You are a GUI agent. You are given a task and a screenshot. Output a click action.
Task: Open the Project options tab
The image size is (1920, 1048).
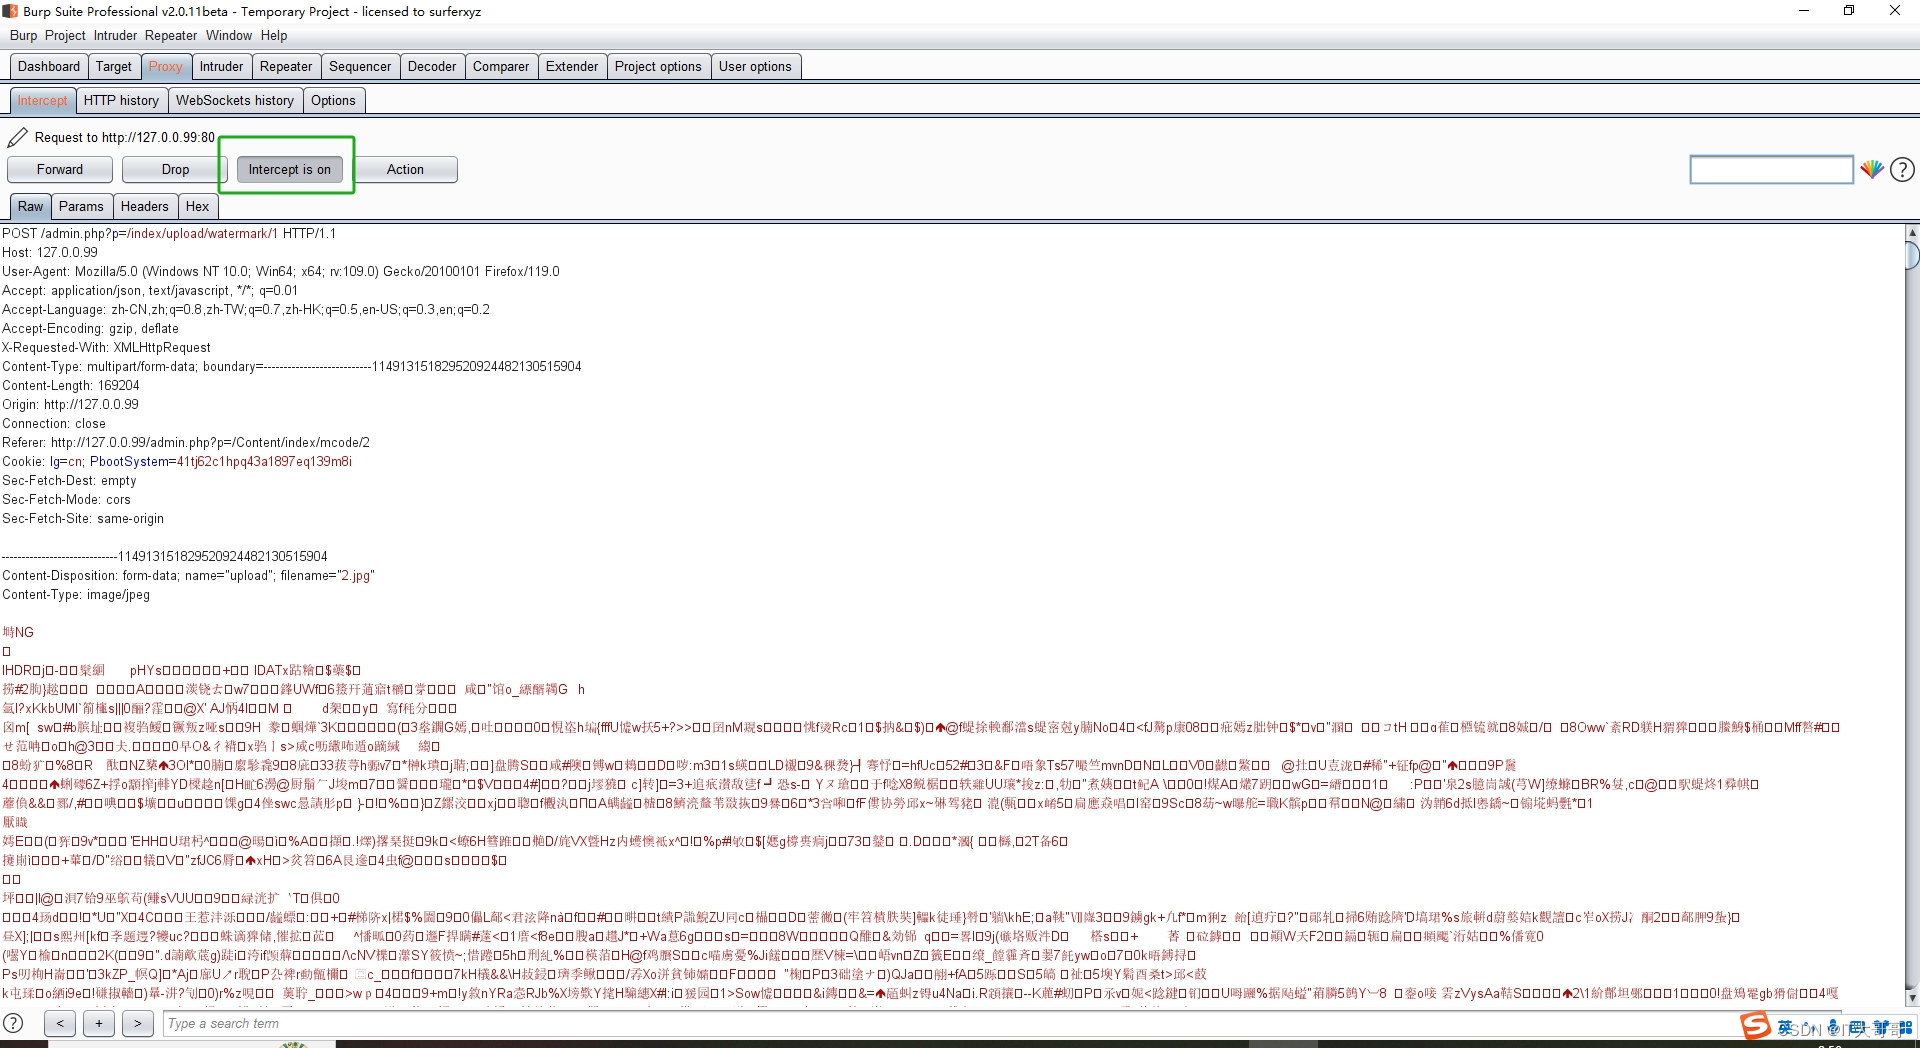coord(658,66)
